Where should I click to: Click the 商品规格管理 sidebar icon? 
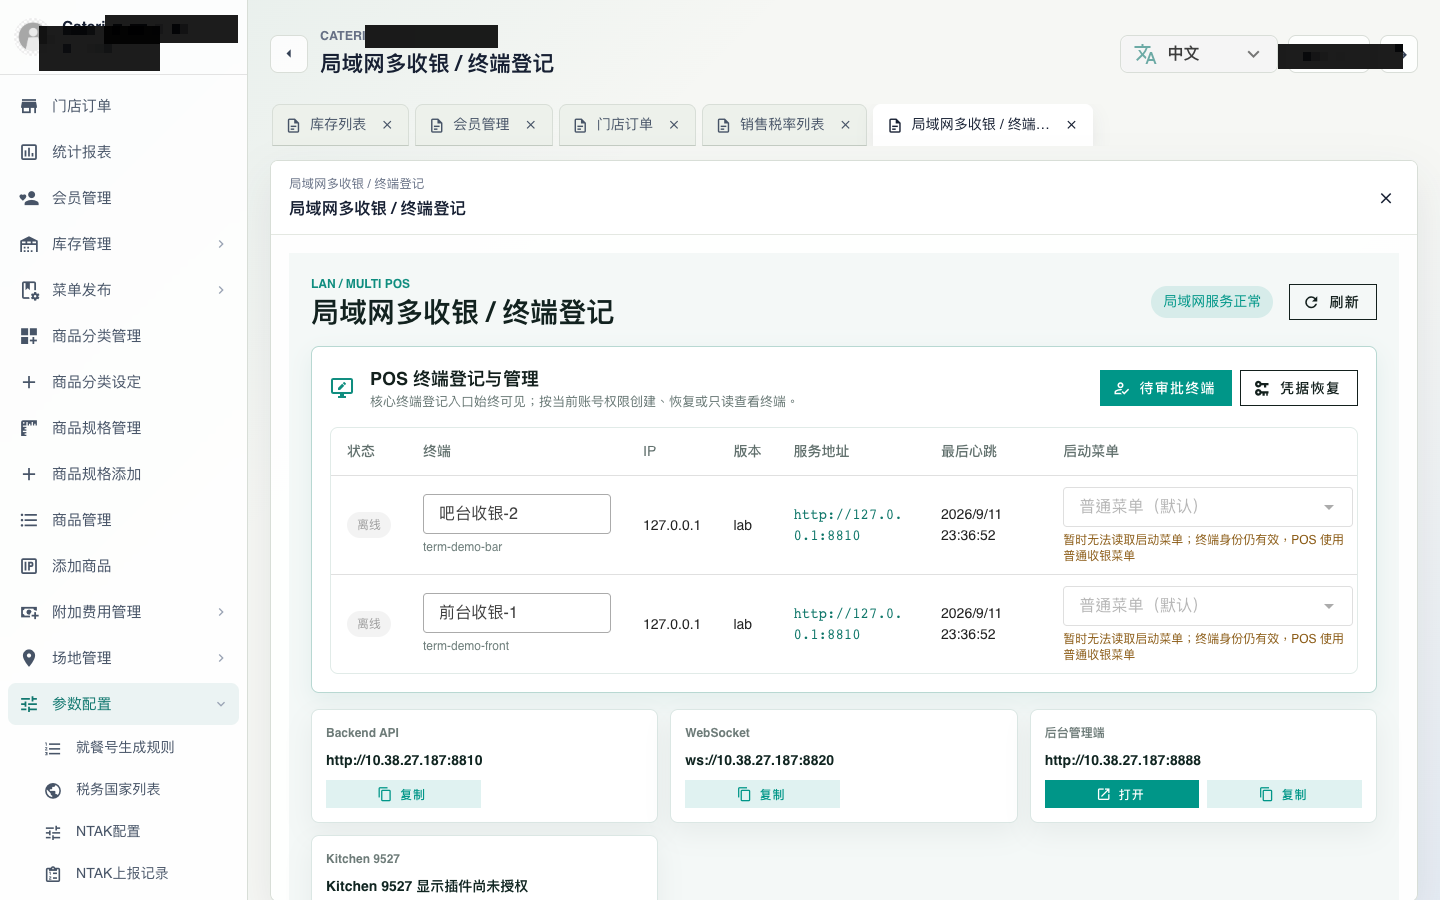[x=29, y=428]
